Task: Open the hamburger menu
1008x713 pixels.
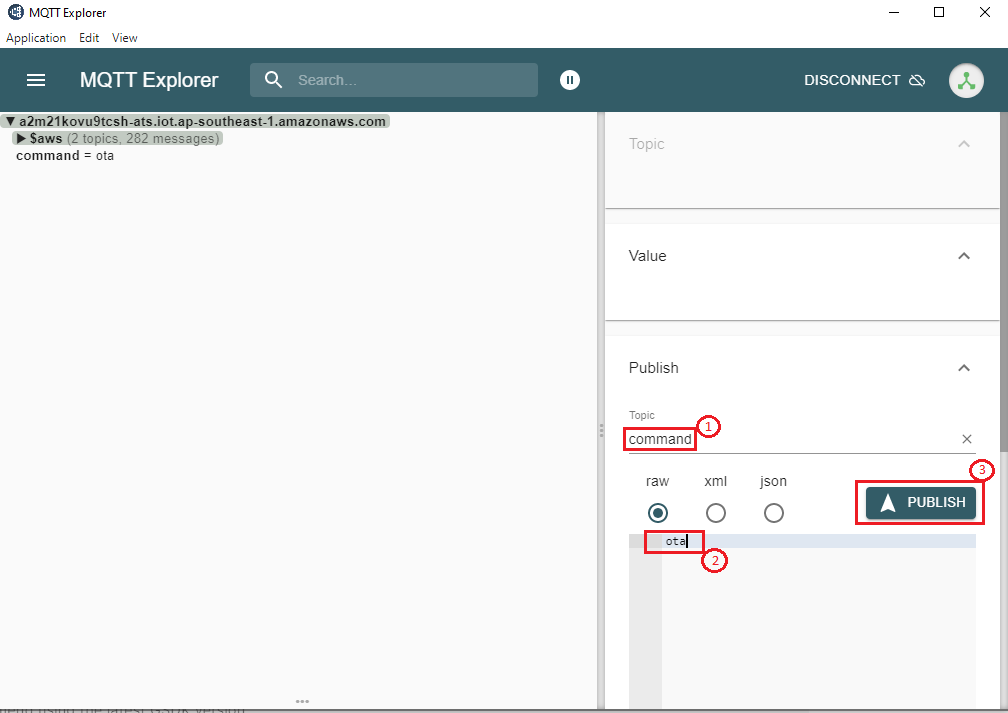Action: pyautogui.click(x=36, y=80)
